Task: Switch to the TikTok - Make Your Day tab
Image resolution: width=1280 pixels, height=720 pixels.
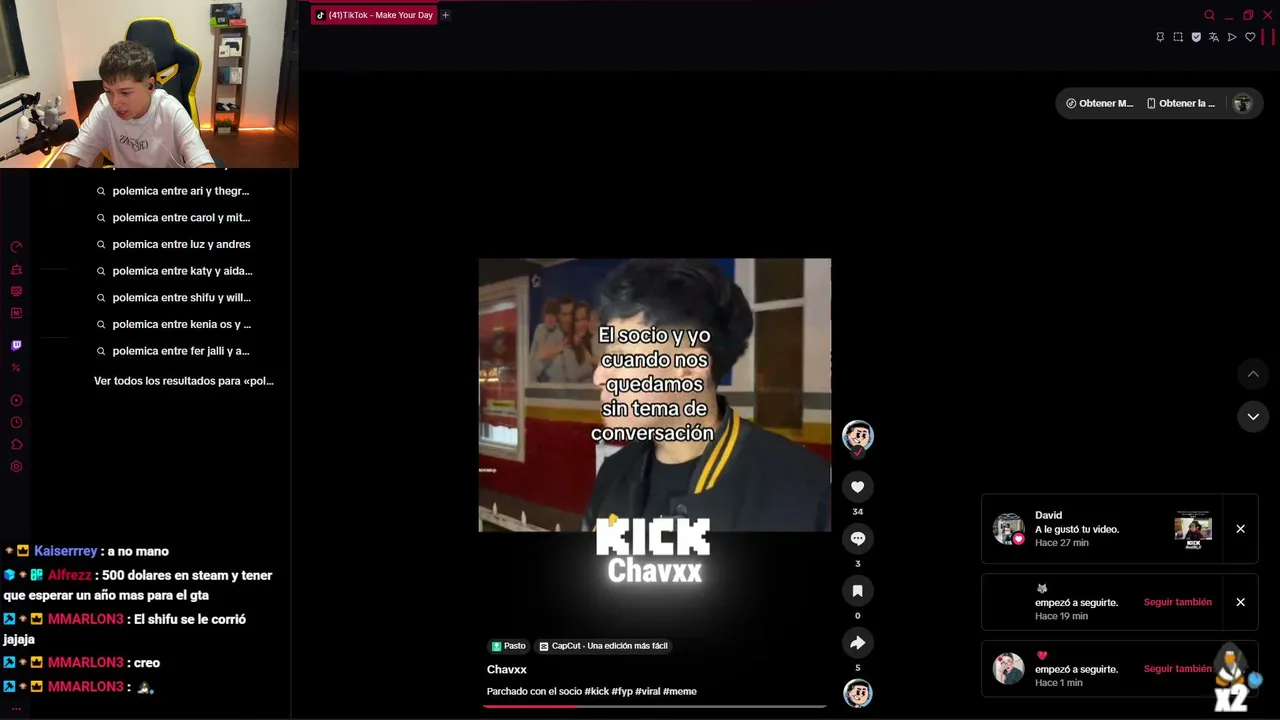Action: [374, 15]
